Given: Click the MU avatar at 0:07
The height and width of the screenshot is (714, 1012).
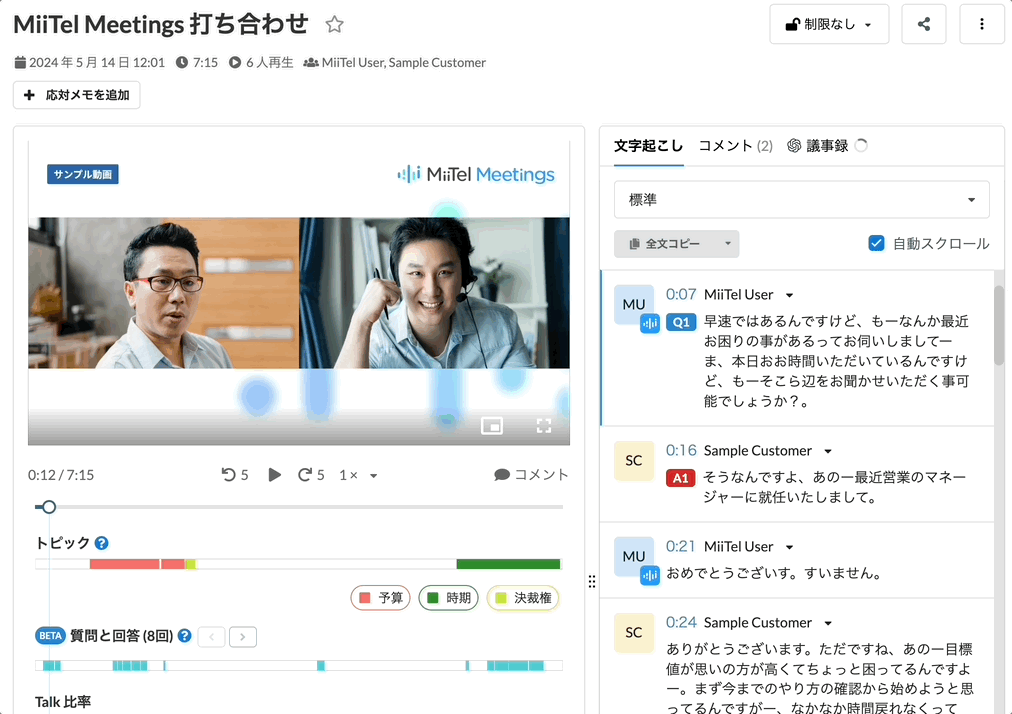Looking at the screenshot, I should pos(634,304).
